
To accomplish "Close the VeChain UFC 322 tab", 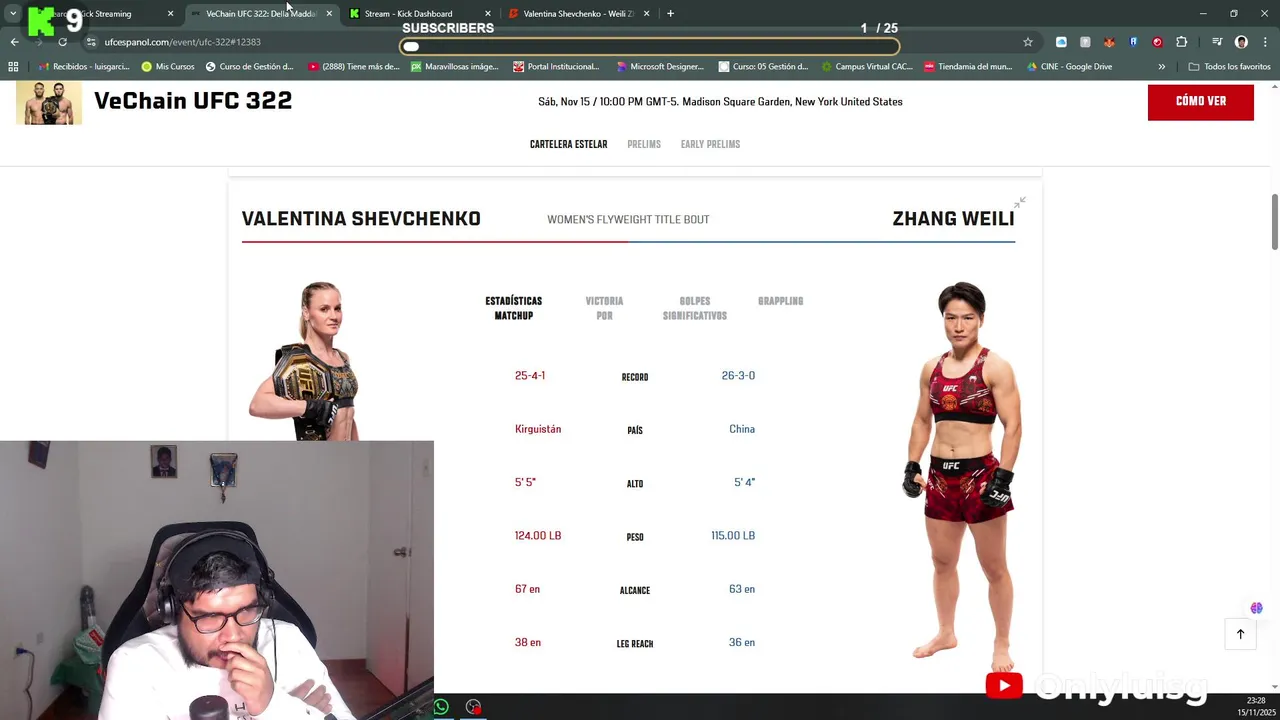I will [329, 14].
